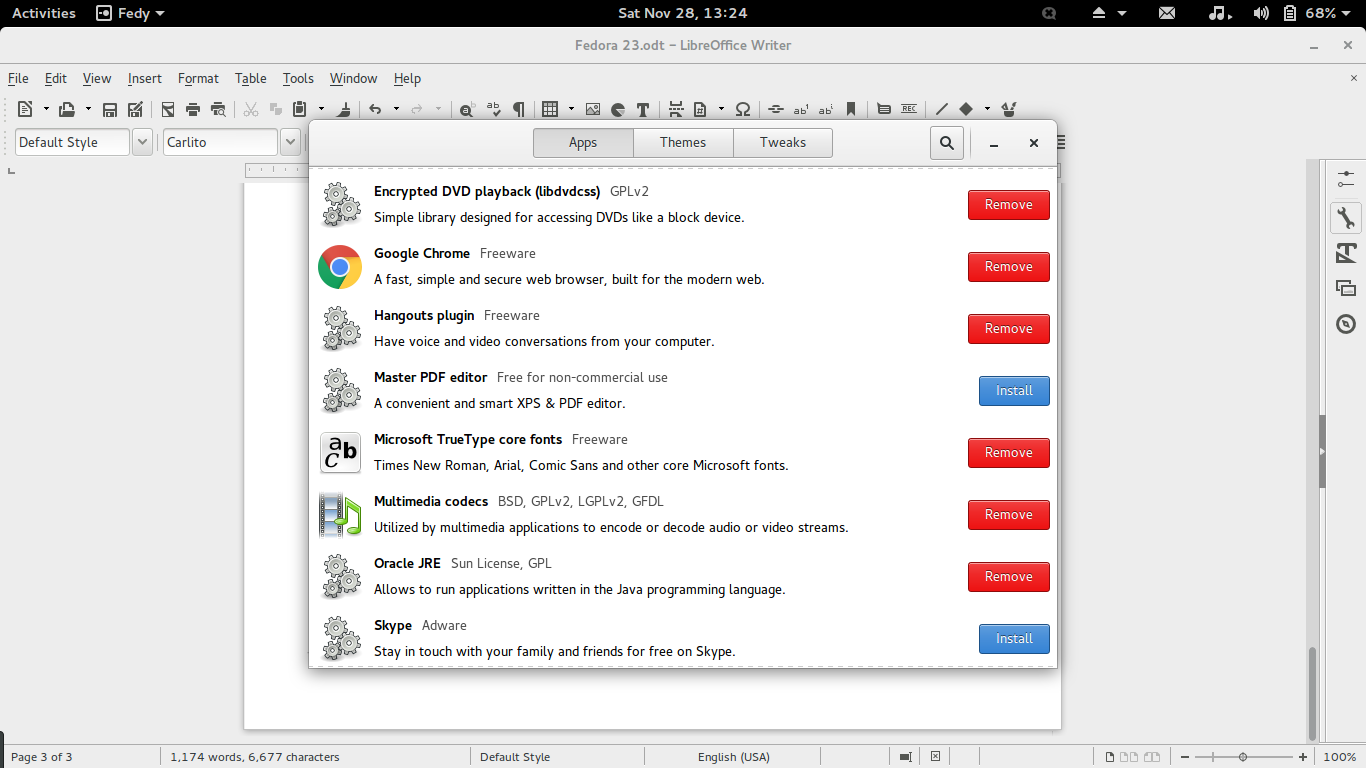
Task: Paste clipboard content with the Paste icon
Action: 300,109
